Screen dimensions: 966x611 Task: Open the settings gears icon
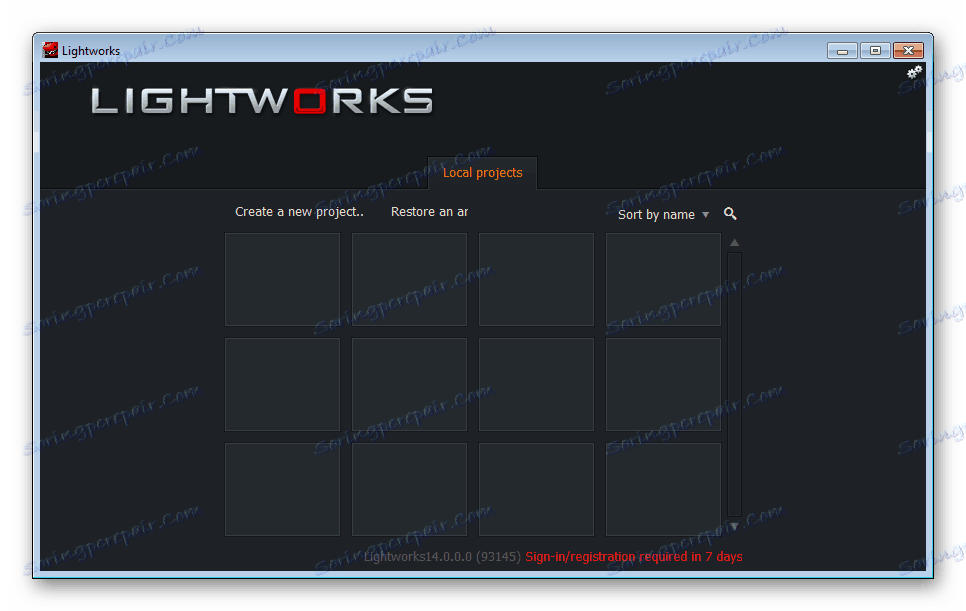[914, 73]
